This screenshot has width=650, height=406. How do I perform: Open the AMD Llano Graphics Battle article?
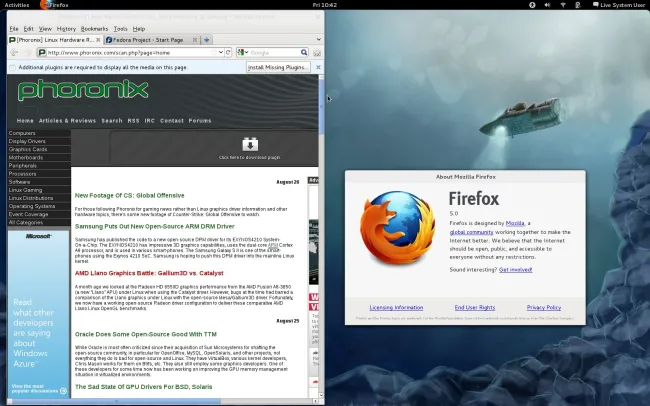click(x=149, y=273)
